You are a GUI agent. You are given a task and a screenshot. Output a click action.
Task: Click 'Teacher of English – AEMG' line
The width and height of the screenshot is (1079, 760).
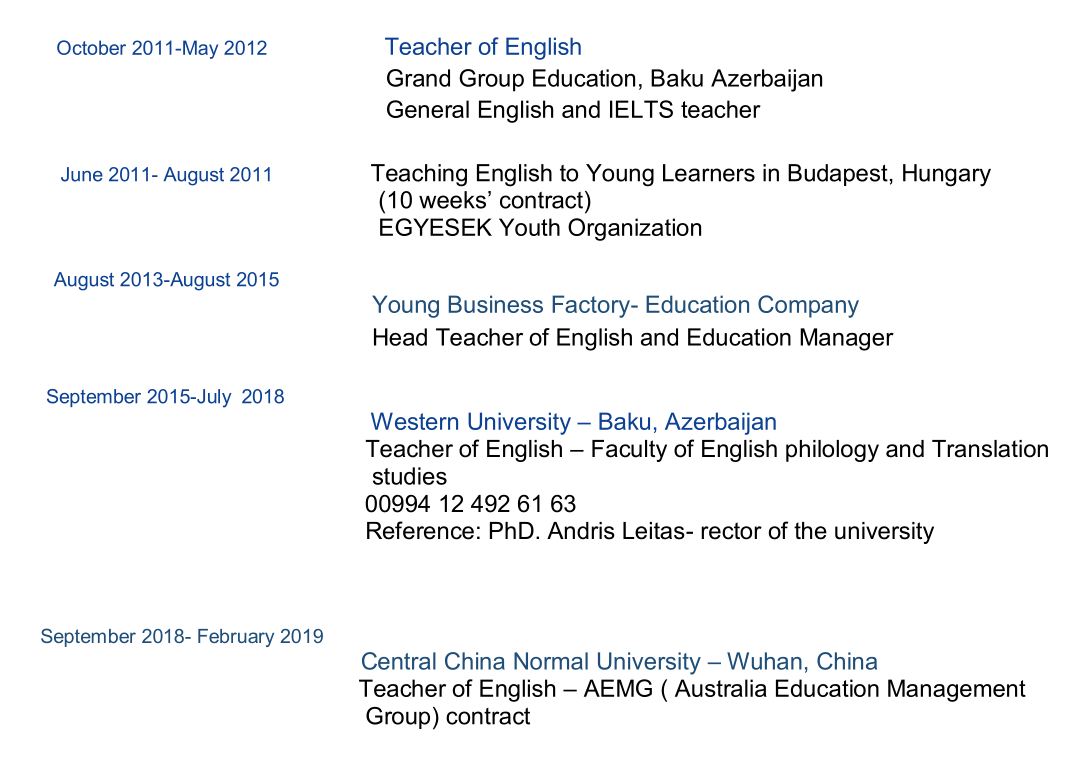(691, 689)
